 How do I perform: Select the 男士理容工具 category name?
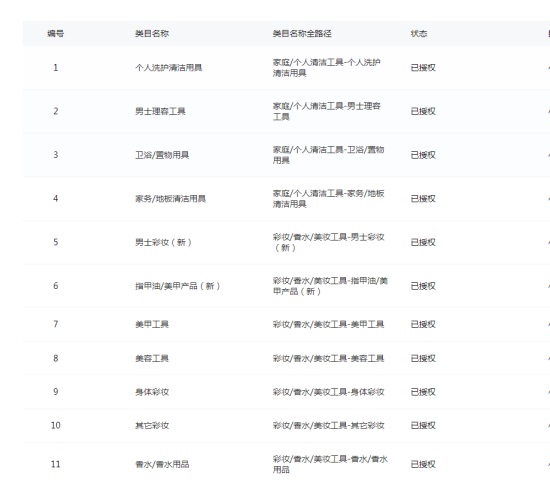[x=160, y=112]
